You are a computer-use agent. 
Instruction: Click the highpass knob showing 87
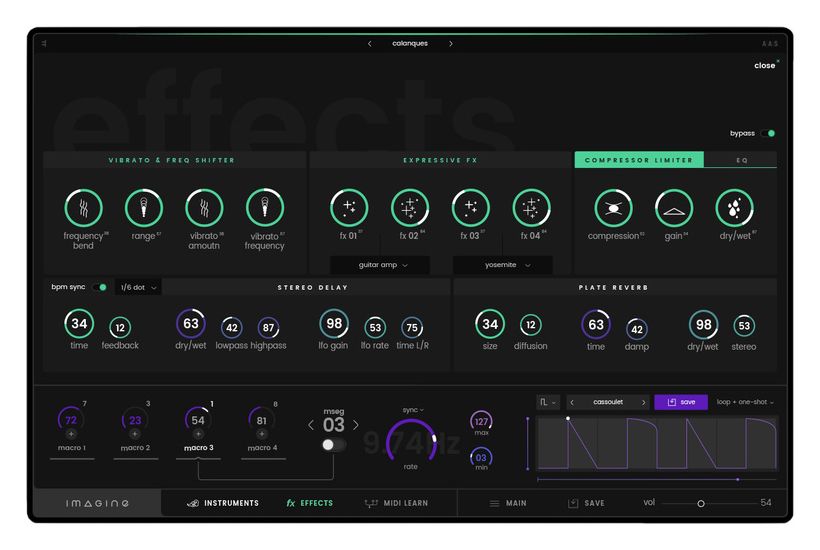click(x=268, y=328)
